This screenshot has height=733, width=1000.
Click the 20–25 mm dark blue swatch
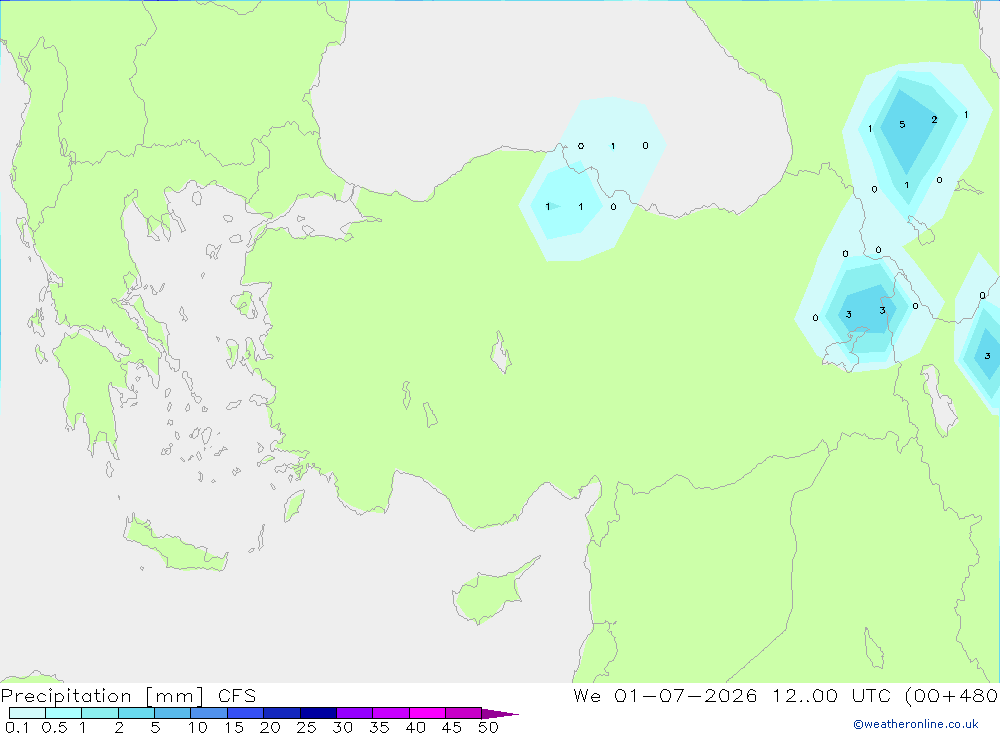tap(282, 713)
